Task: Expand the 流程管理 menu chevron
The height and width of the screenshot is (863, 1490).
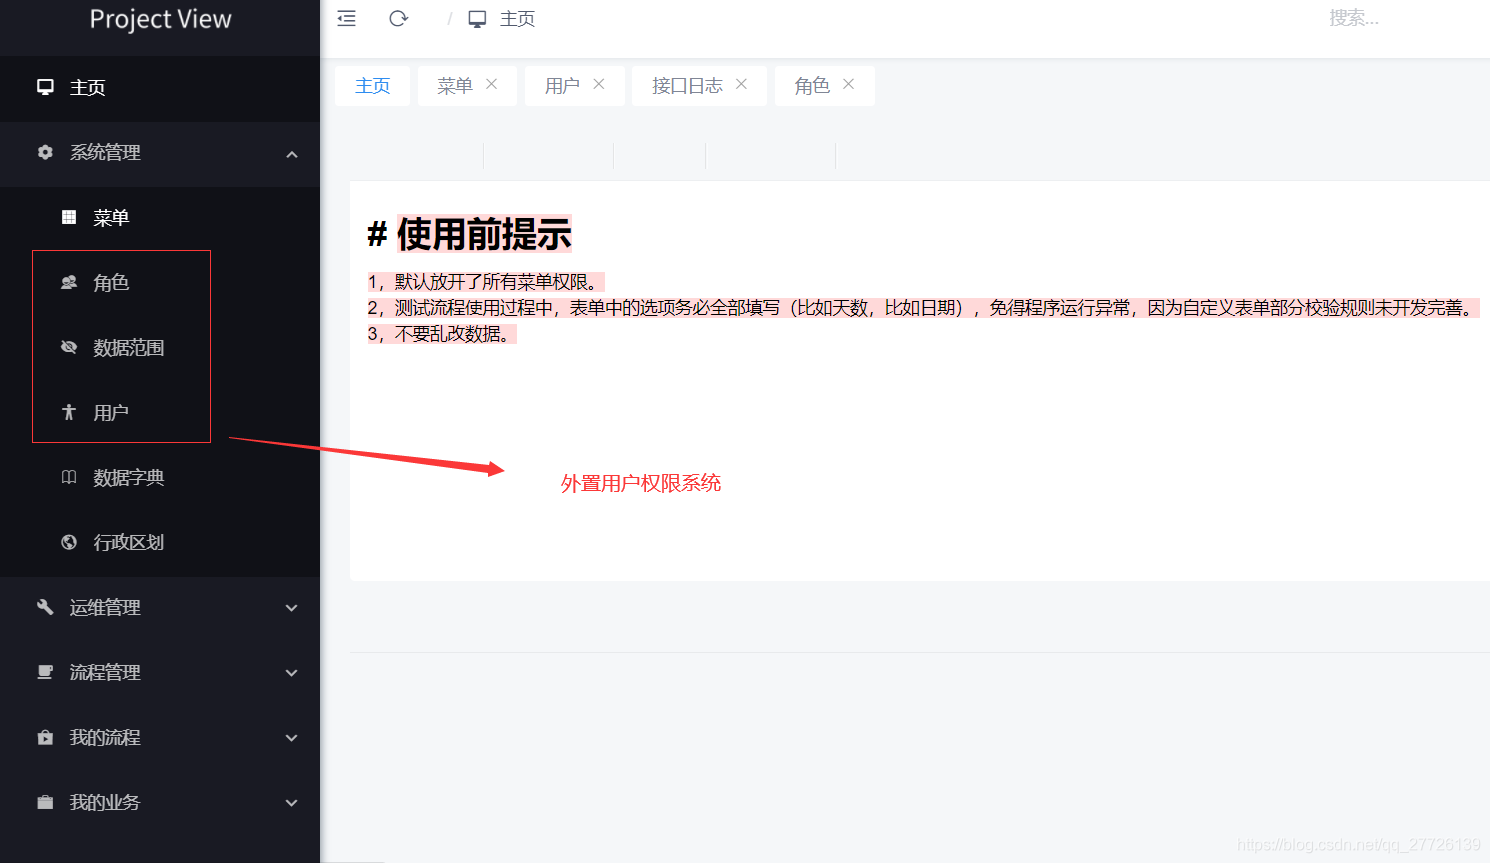Action: (x=292, y=673)
